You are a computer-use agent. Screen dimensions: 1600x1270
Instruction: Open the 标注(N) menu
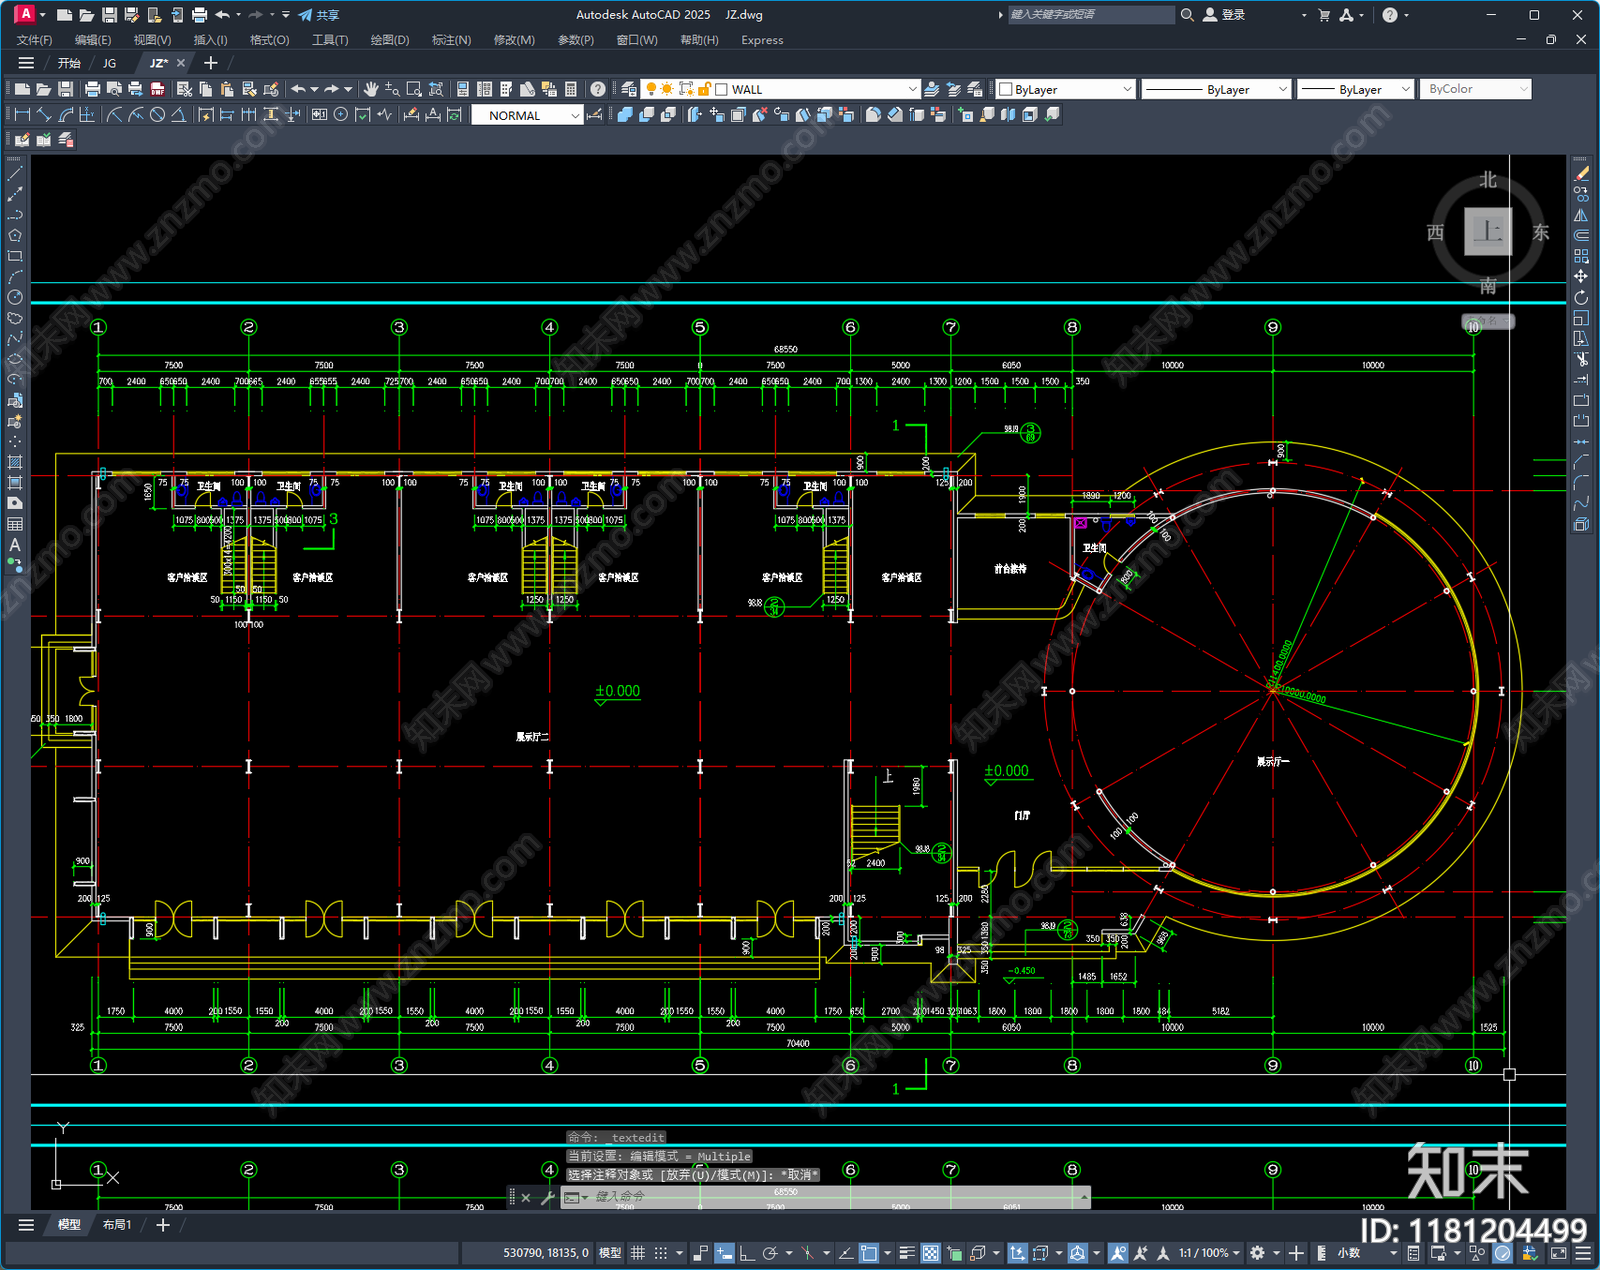tap(451, 40)
